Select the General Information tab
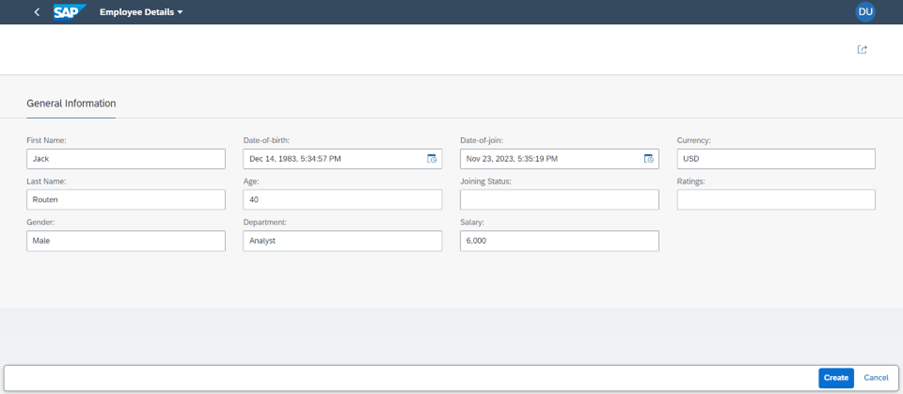Screen dimensions: 903x394 pyautogui.click(x=71, y=104)
